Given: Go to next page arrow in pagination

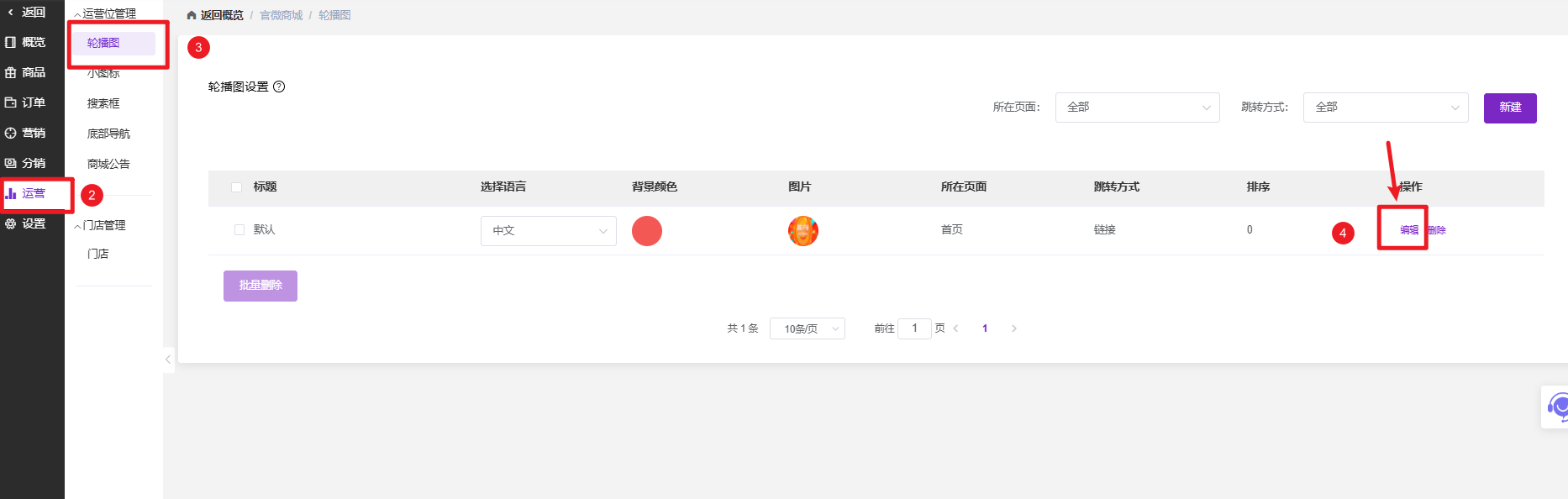Looking at the screenshot, I should pyautogui.click(x=1014, y=328).
